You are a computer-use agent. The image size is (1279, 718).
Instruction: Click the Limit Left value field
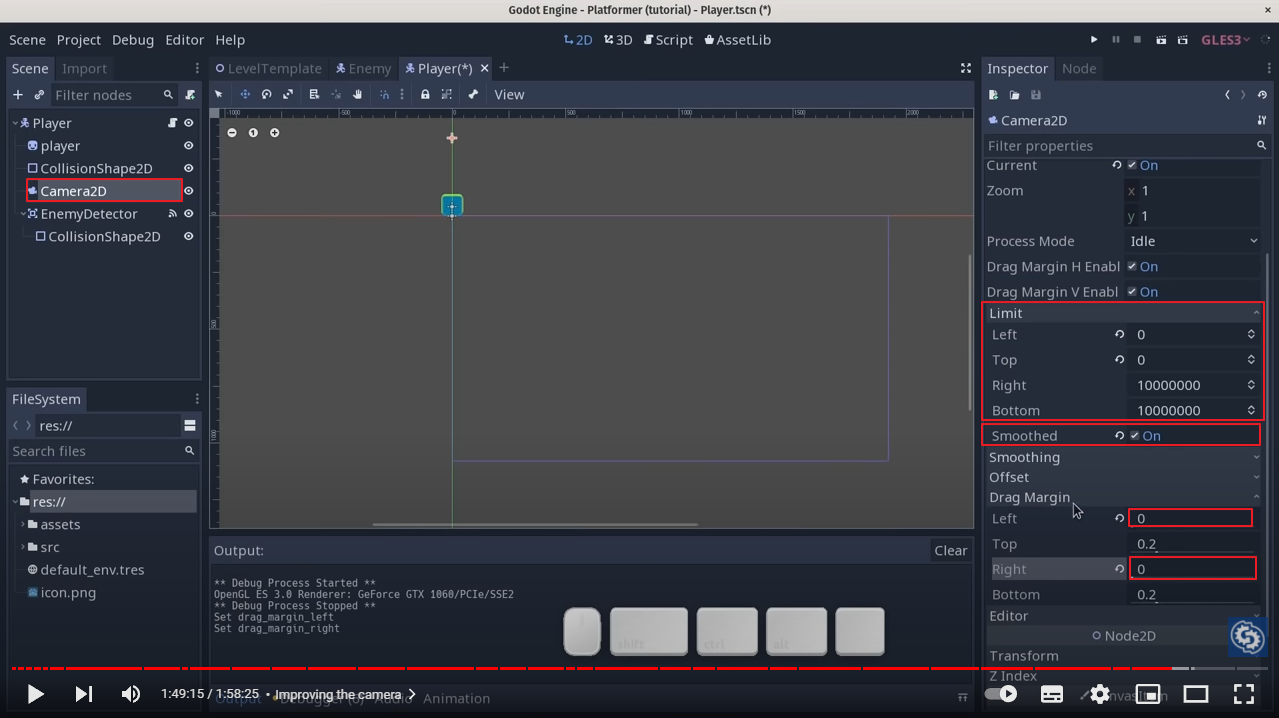pyautogui.click(x=1193, y=334)
